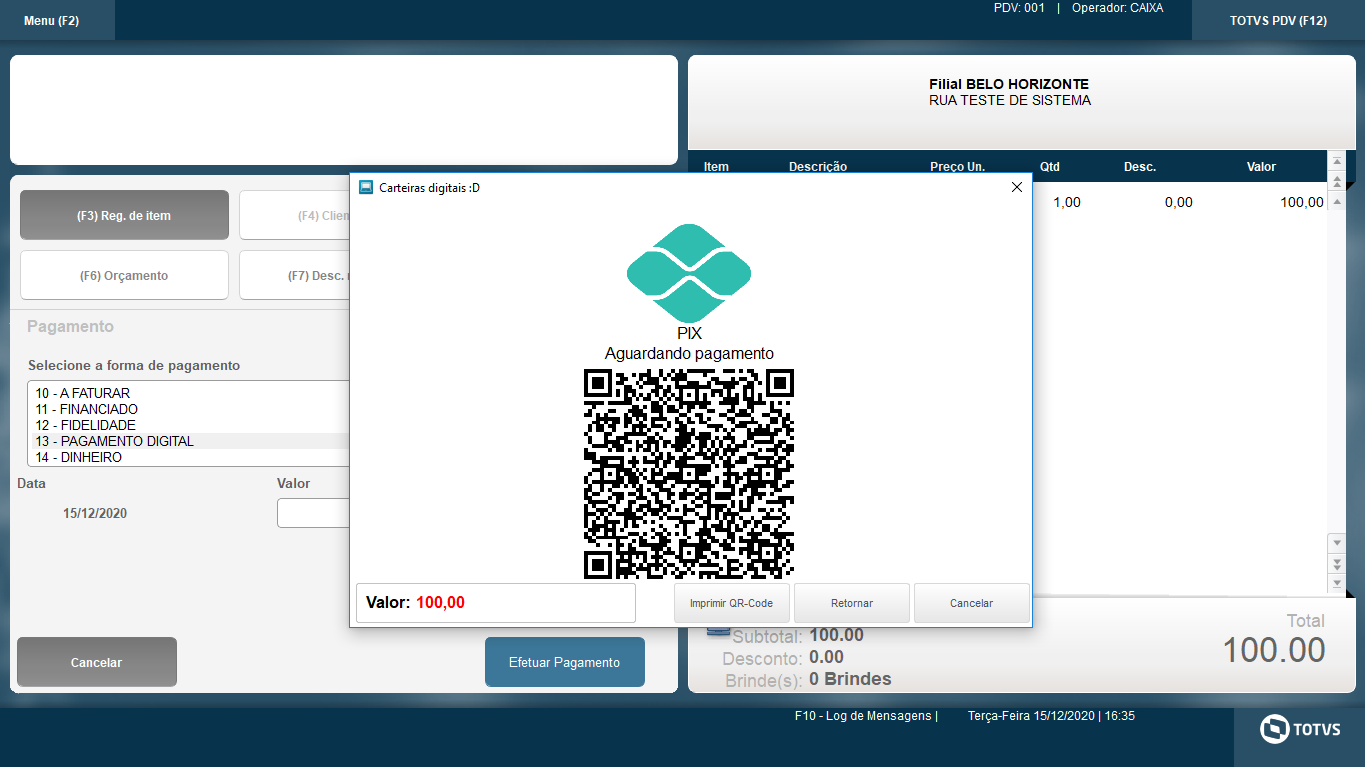
Task: Click the PIX QR code image
Action: coord(689,474)
